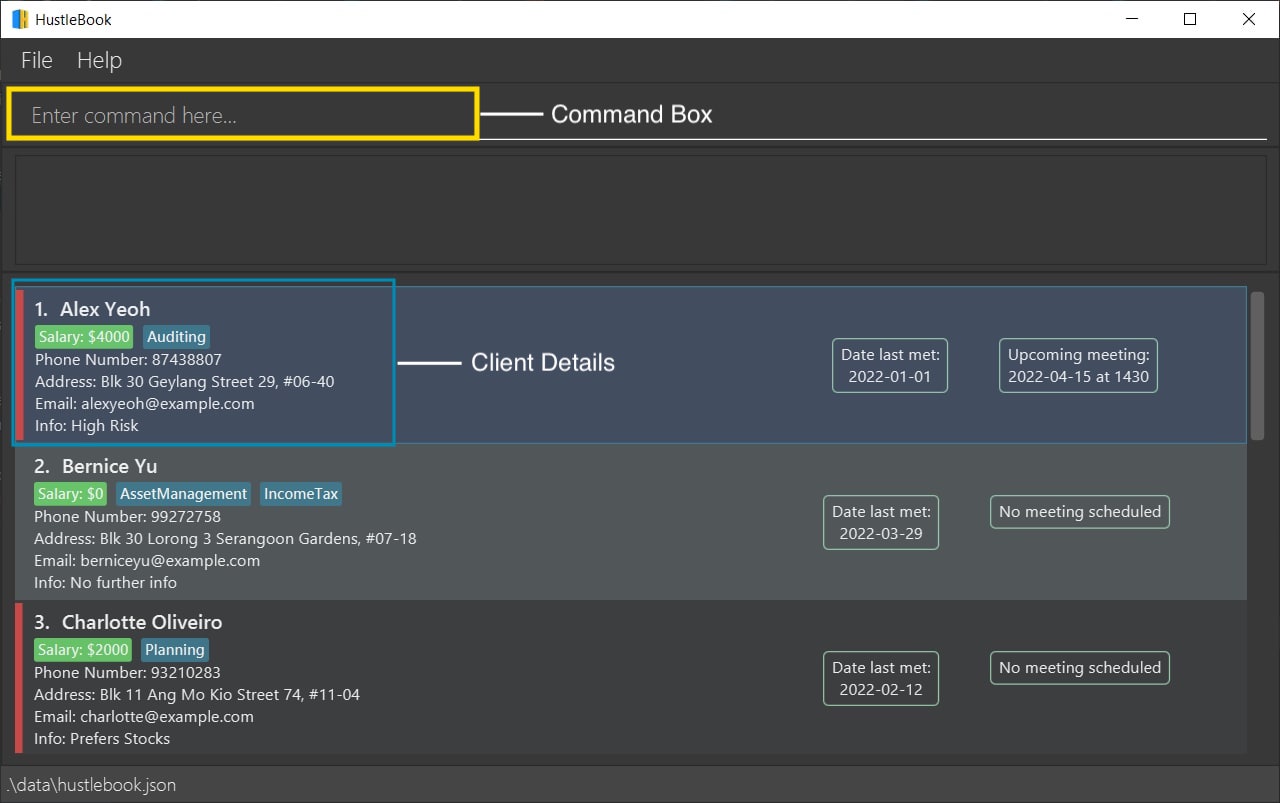Select the Bernice Yu client name

[109, 466]
